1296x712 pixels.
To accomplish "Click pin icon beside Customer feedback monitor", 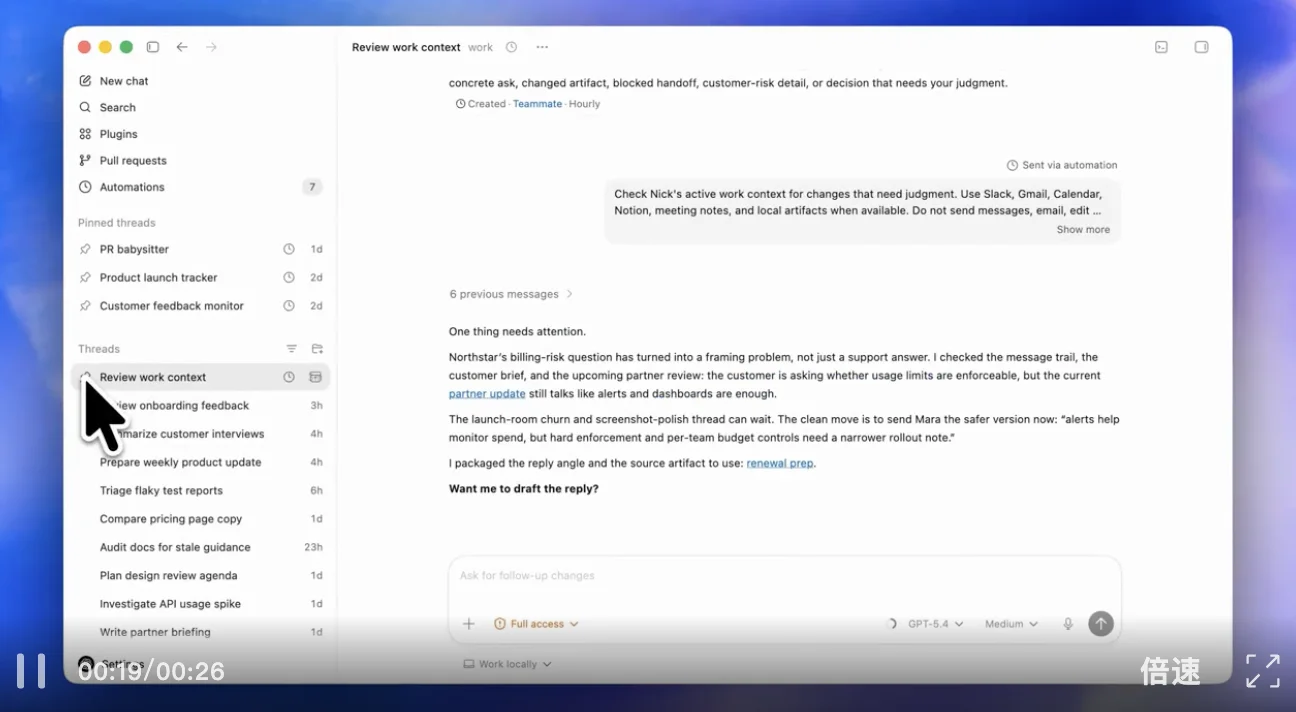I will point(85,306).
